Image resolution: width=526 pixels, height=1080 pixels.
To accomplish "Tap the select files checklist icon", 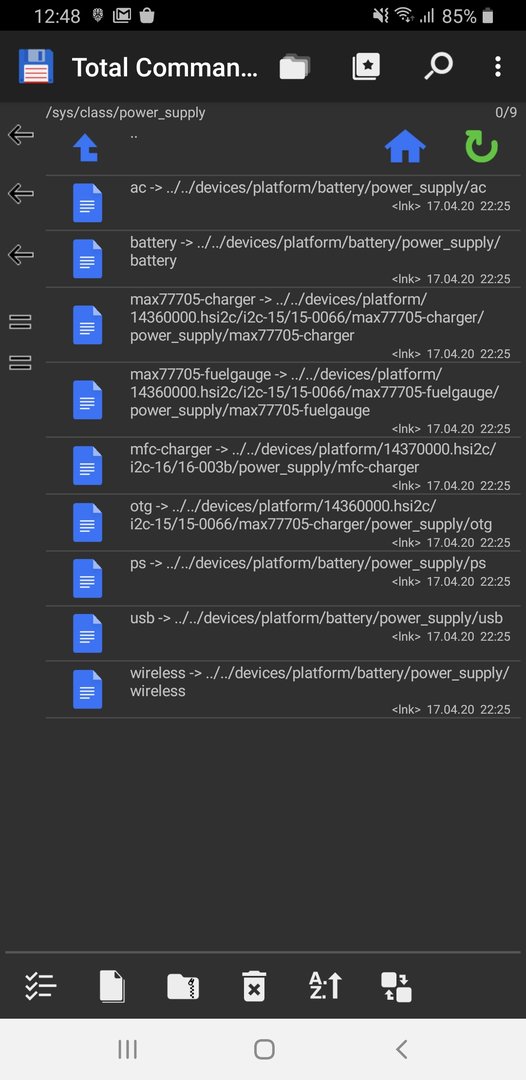I will (41, 986).
